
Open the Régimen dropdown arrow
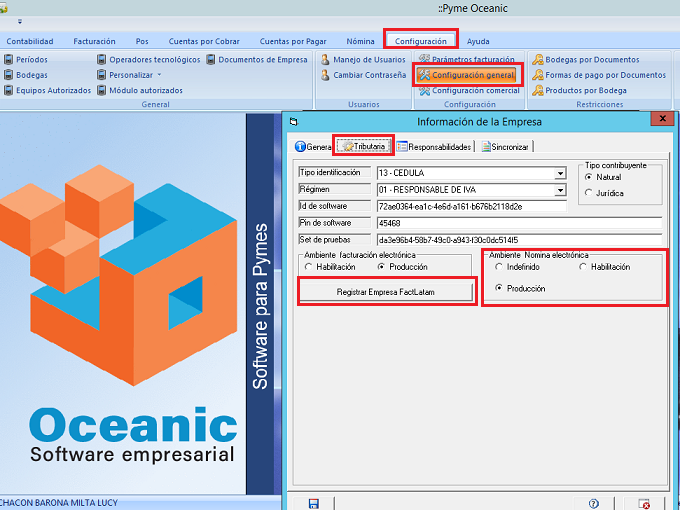pos(560,190)
